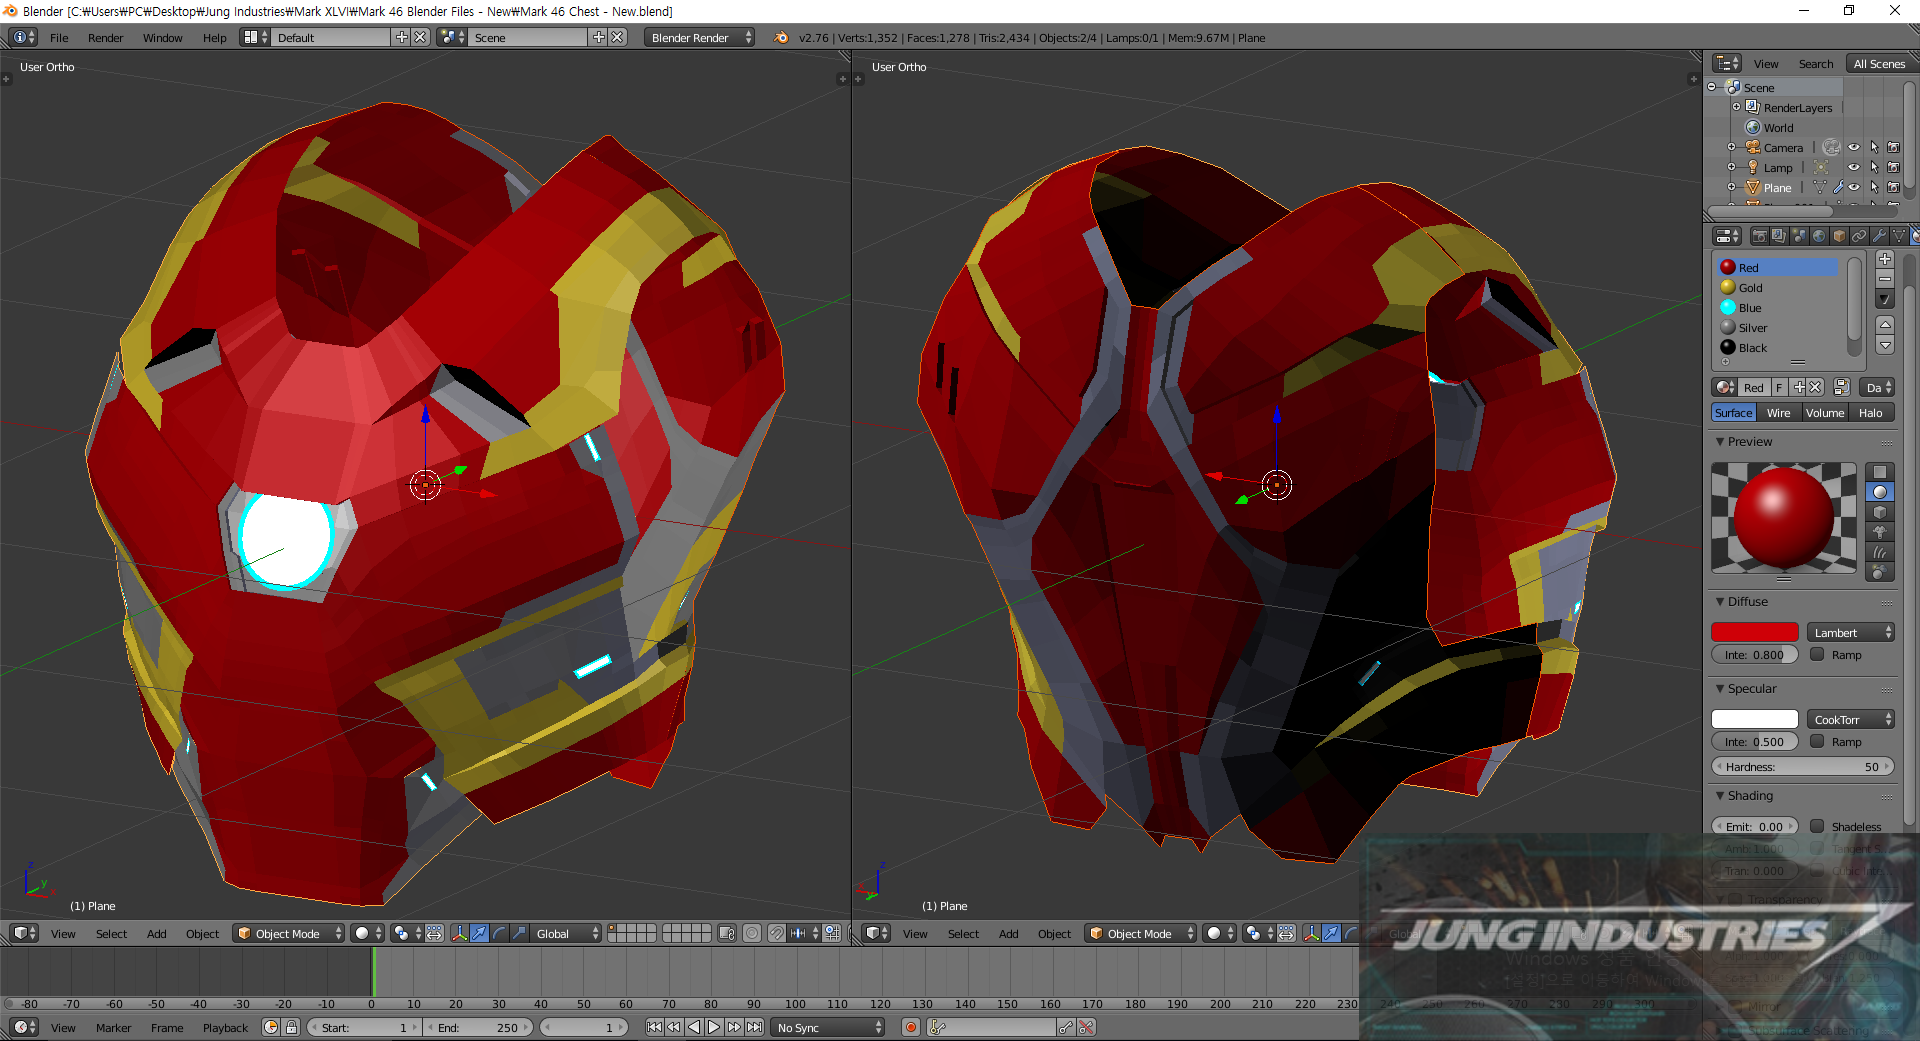Add a new material slot with plus button
Viewport: 1920px width, 1041px height.
tap(1885, 259)
